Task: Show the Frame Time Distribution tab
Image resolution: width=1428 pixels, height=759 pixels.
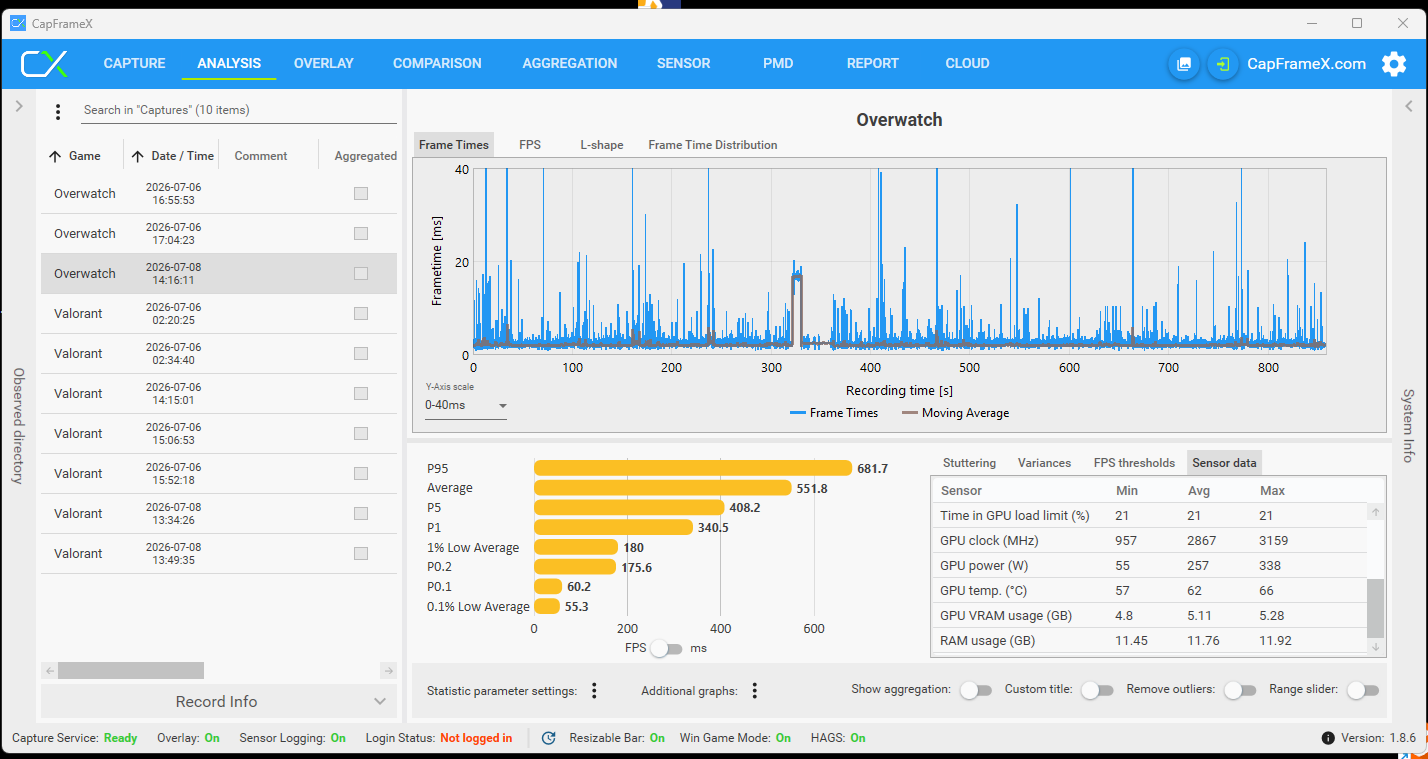Action: (713, 145)
